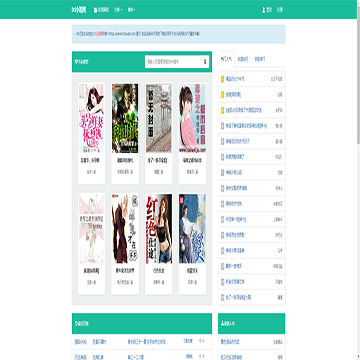Click the icon in the latest updates header
Image resolution: width=360 pixels, height=360 pixels.
77,323
